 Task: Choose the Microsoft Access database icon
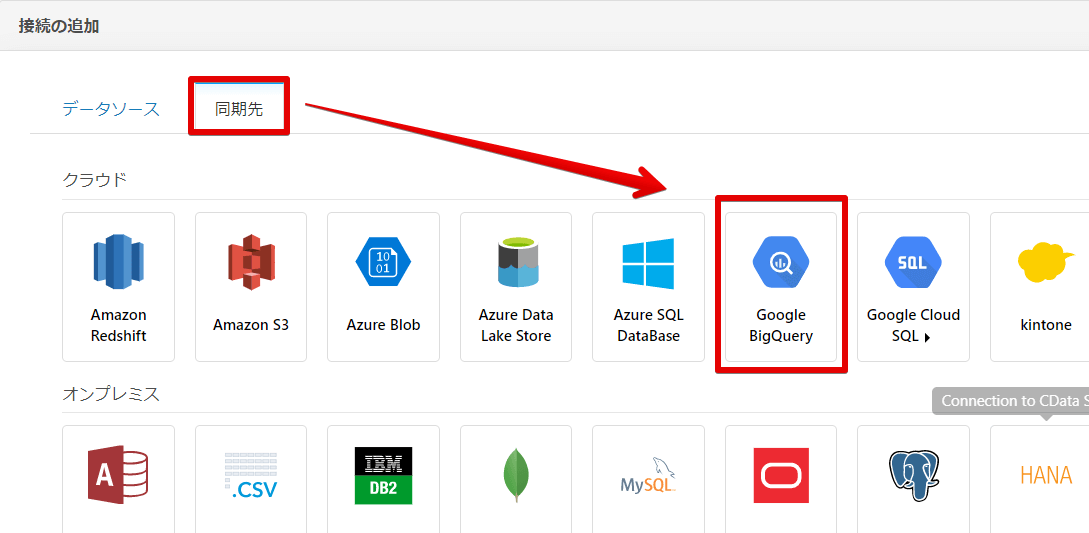coord(117,474)
